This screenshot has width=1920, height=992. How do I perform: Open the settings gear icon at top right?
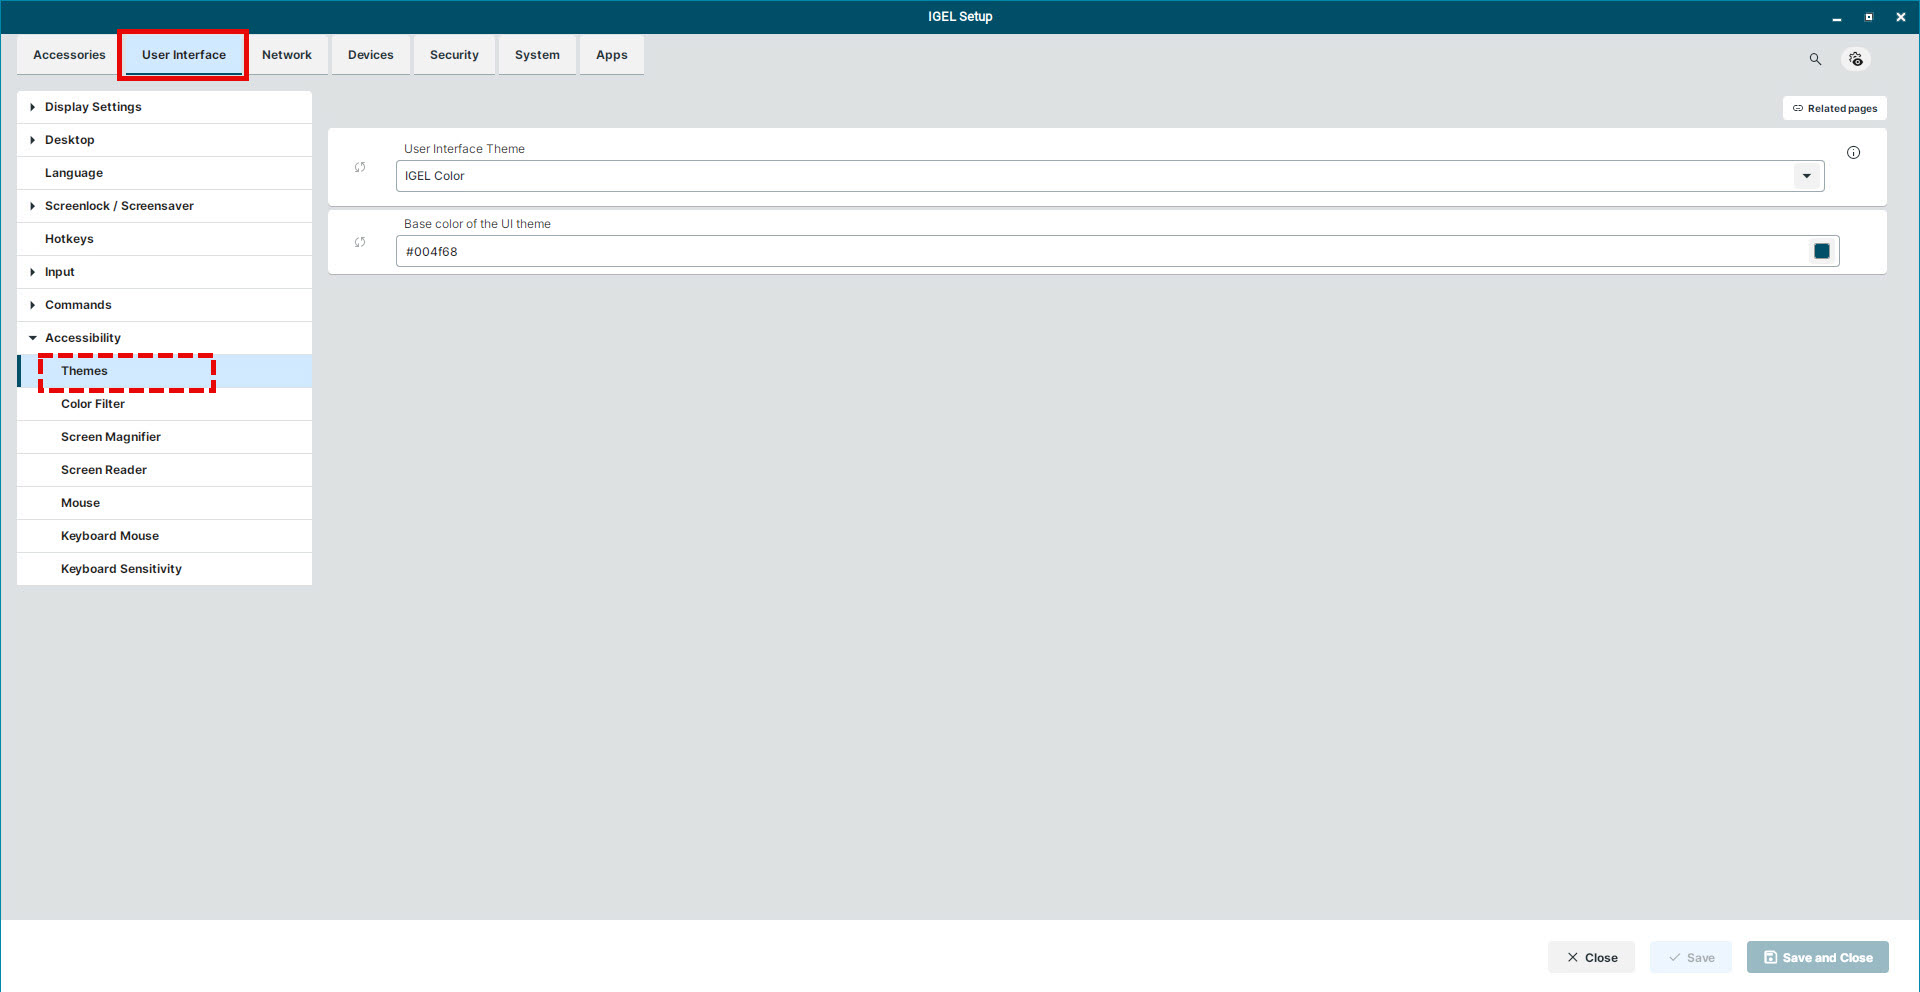1856,59
